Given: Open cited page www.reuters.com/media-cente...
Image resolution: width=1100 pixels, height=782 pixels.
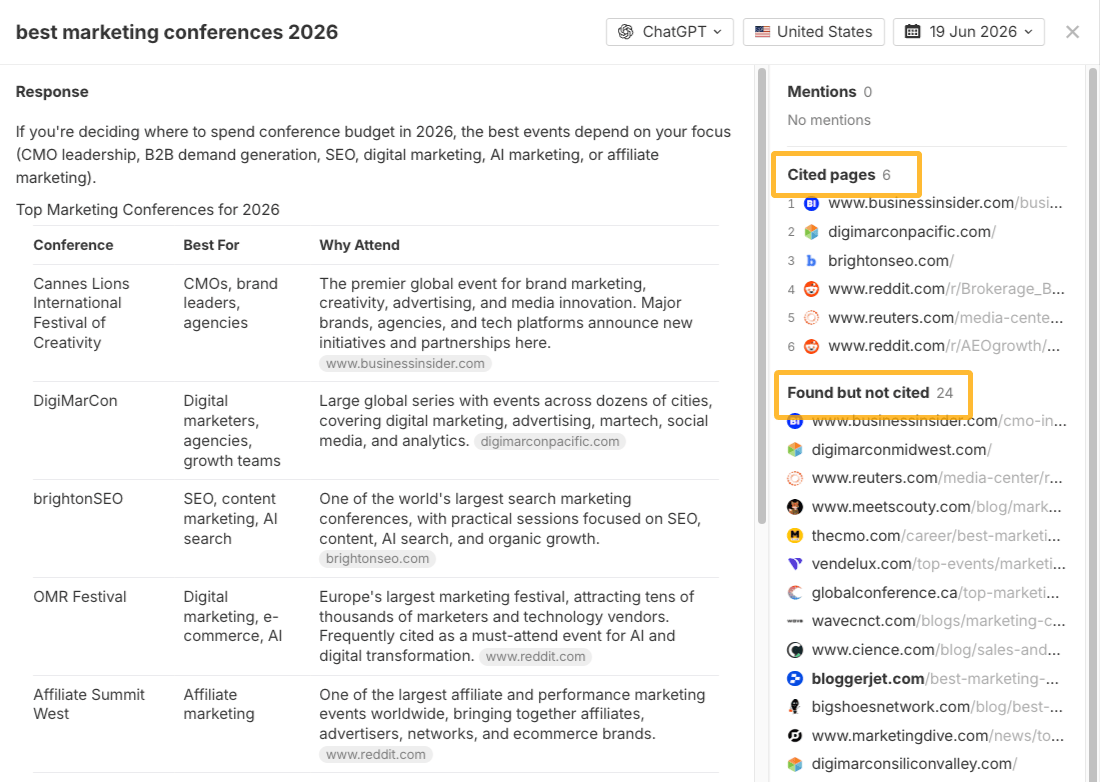Looking at the screenshot, I should 945,318.
